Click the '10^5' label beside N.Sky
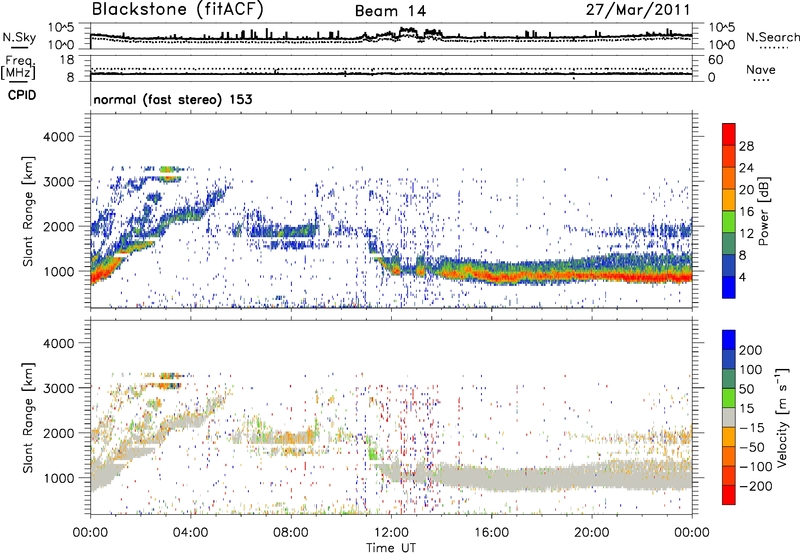The image size is (800, 554). tap(61, 28)
